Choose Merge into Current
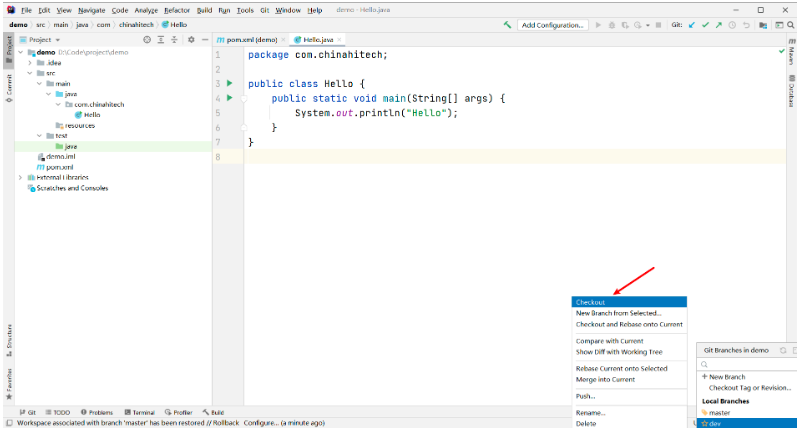802x435 pixels. (629, 380)
